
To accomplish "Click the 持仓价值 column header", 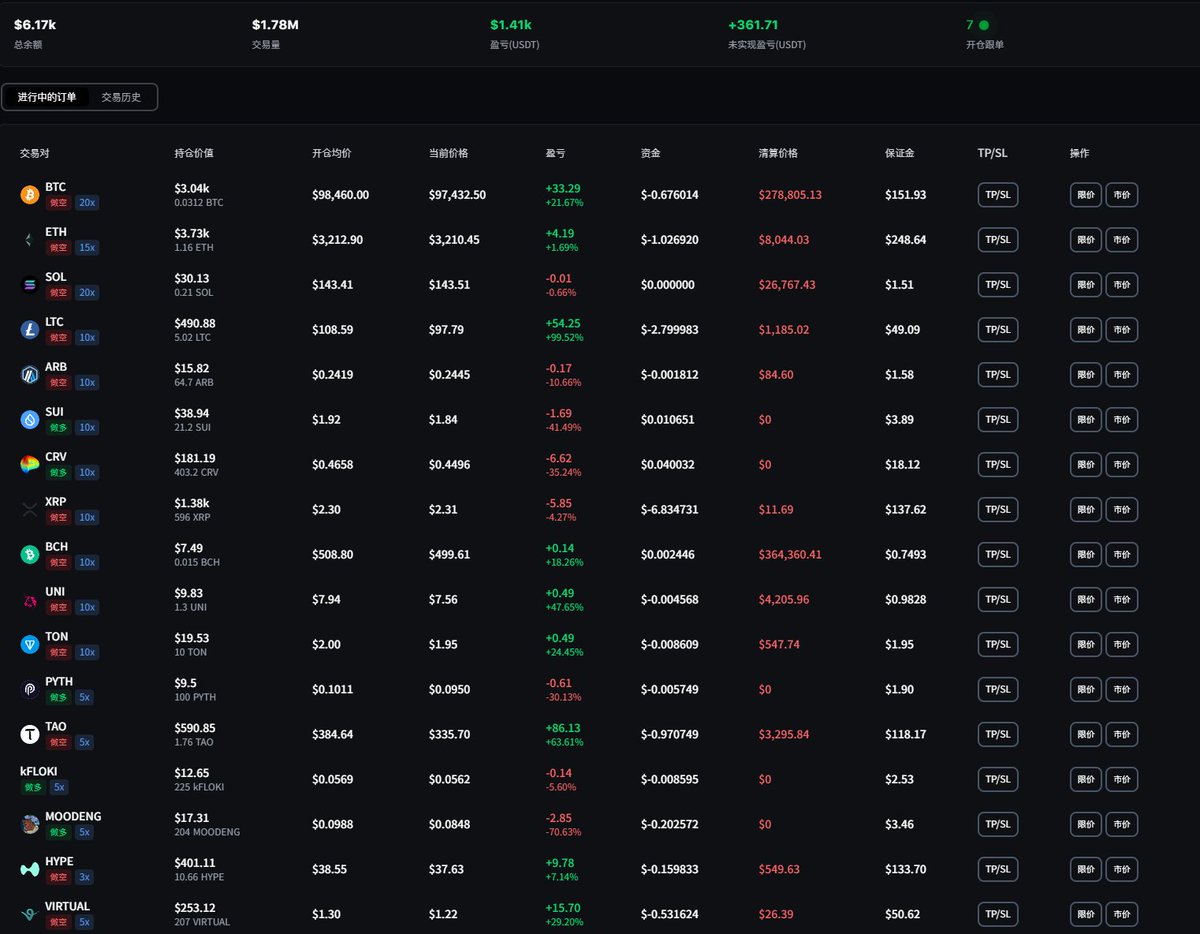I will click(194, 154).
